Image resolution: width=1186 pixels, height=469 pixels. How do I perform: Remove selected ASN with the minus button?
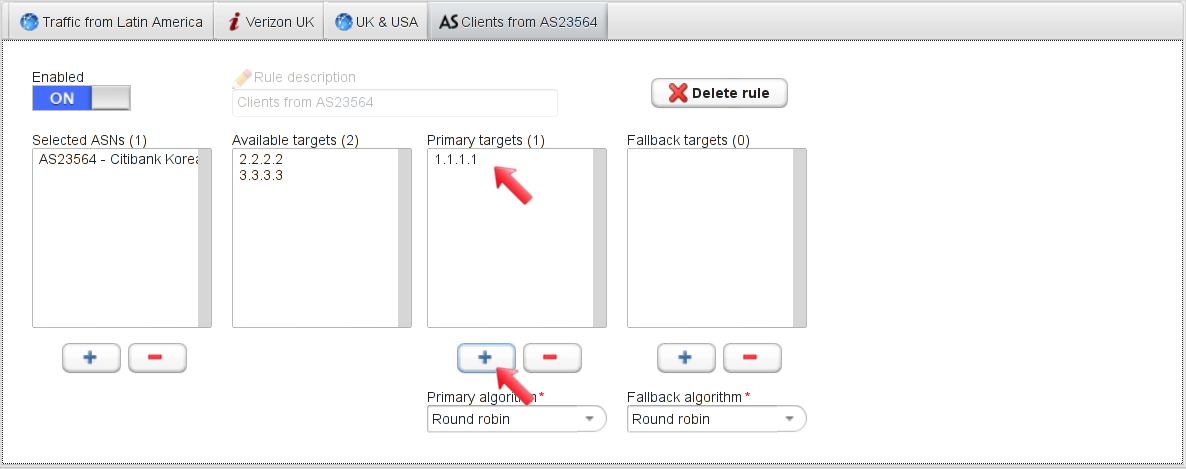(157, 358)
